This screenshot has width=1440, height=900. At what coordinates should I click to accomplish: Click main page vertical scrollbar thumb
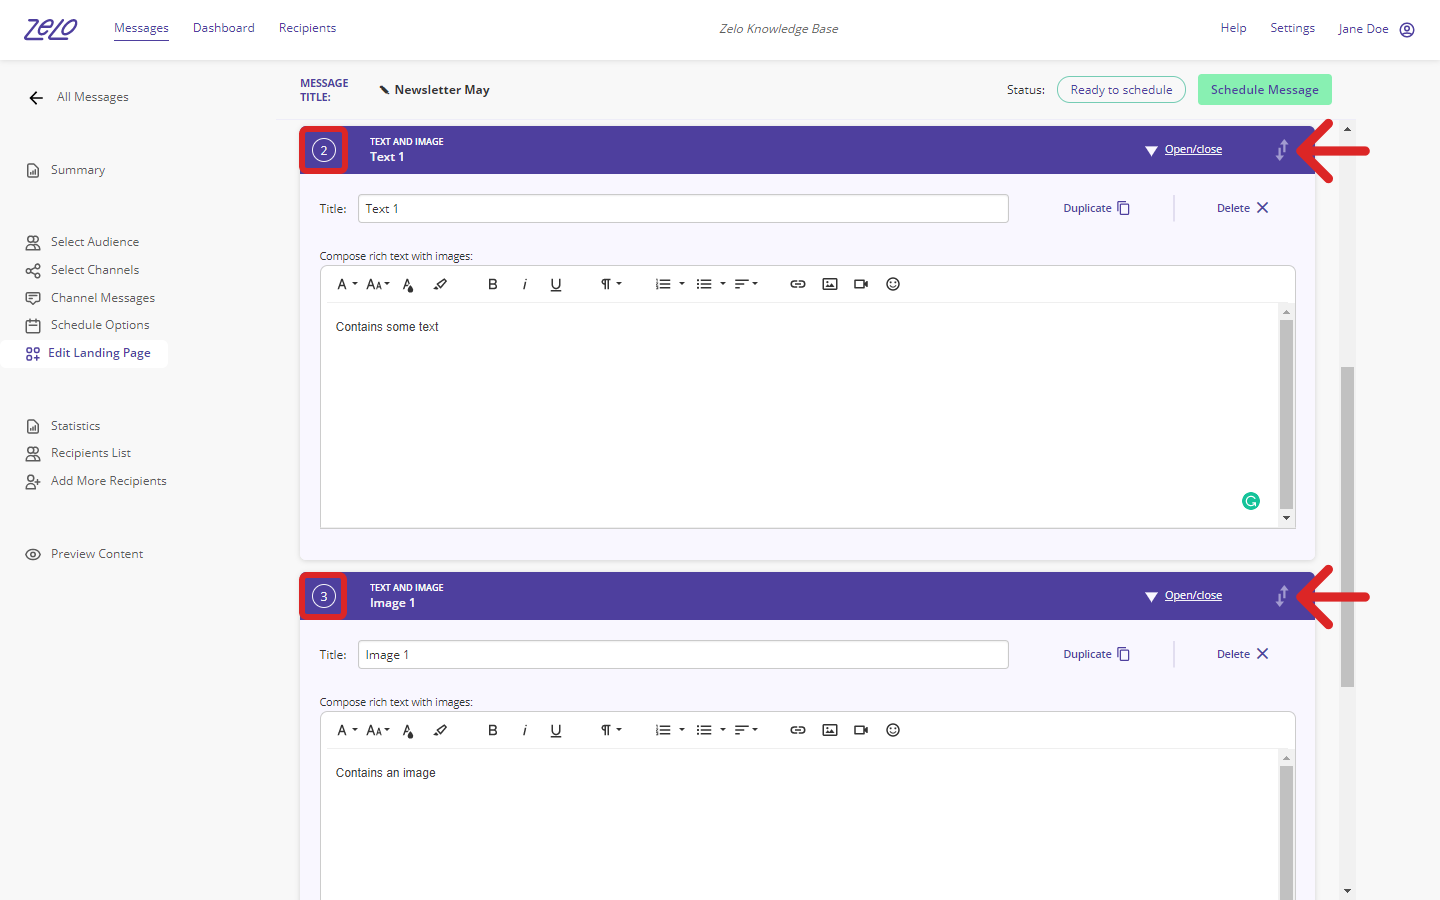[1347, 526]
